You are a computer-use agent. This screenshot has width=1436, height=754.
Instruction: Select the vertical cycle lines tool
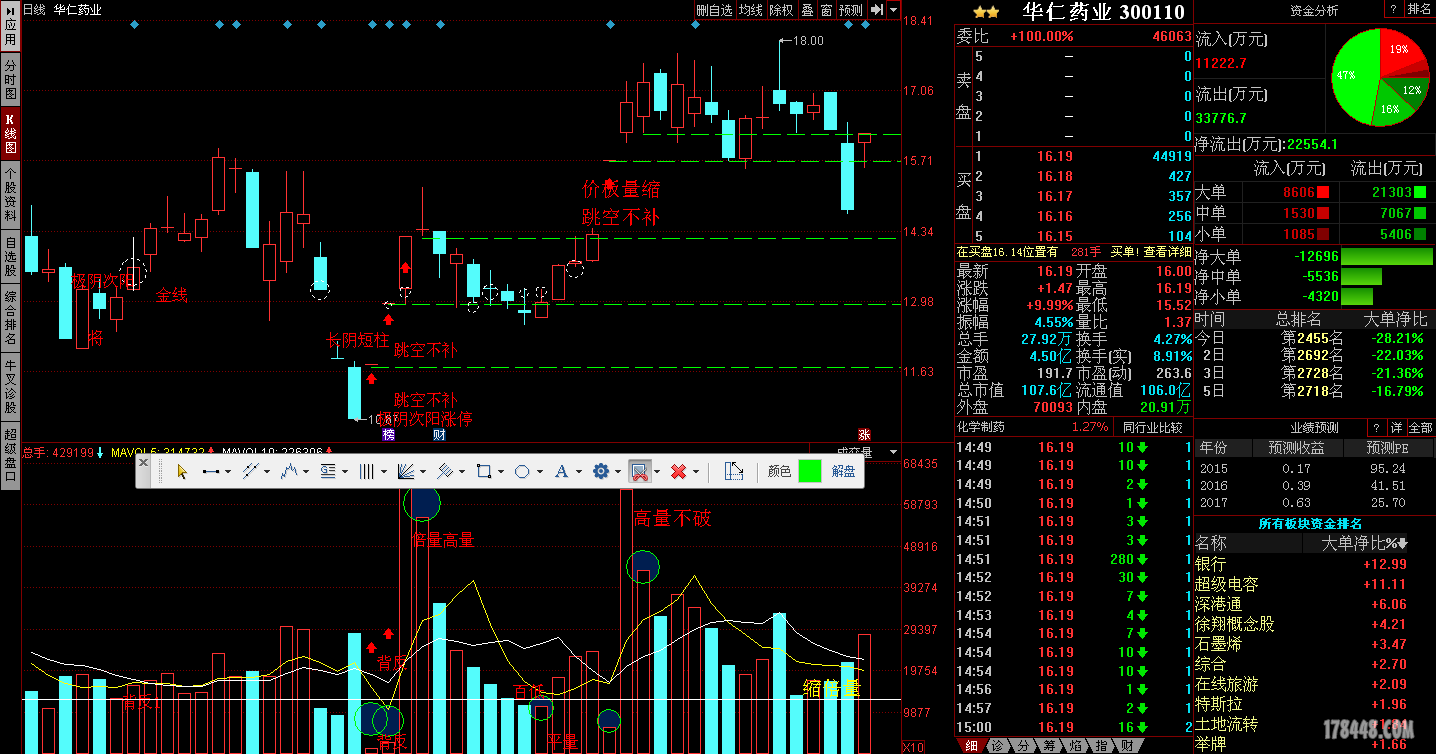coord(366,471)
